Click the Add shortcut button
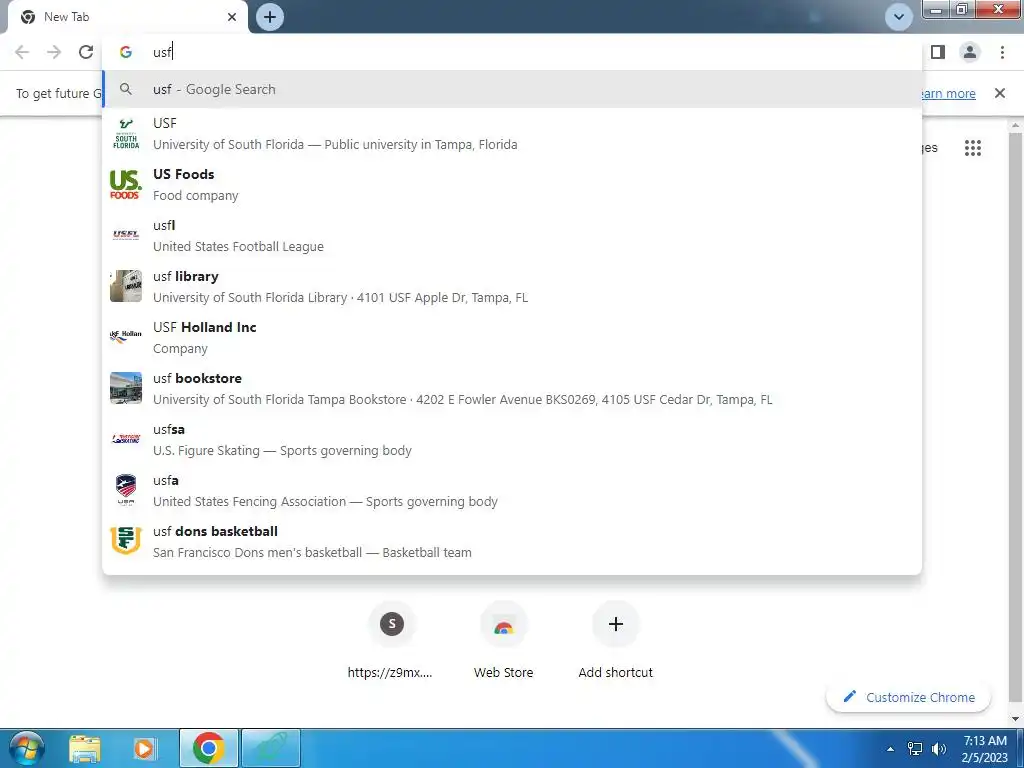The image size is (1024, 768). click(x=615, y=640)
